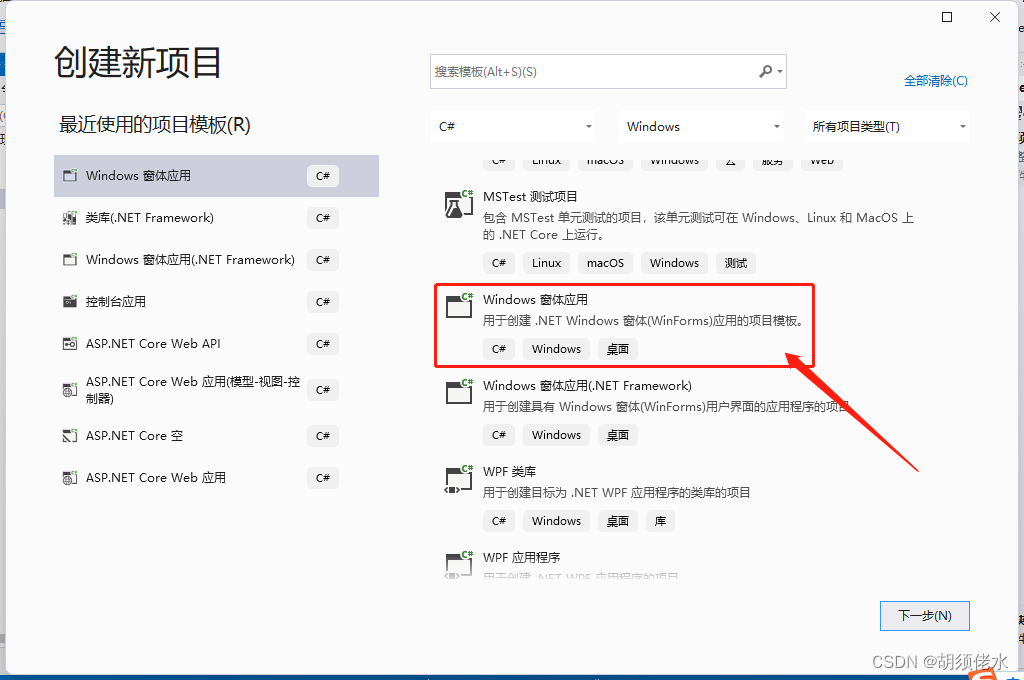This screenshot has width=1024, height=680.
Task: Click the ASP.NET Core Web 应用(模型-视图-控制器) icon
Action: [x=70, y=390]
